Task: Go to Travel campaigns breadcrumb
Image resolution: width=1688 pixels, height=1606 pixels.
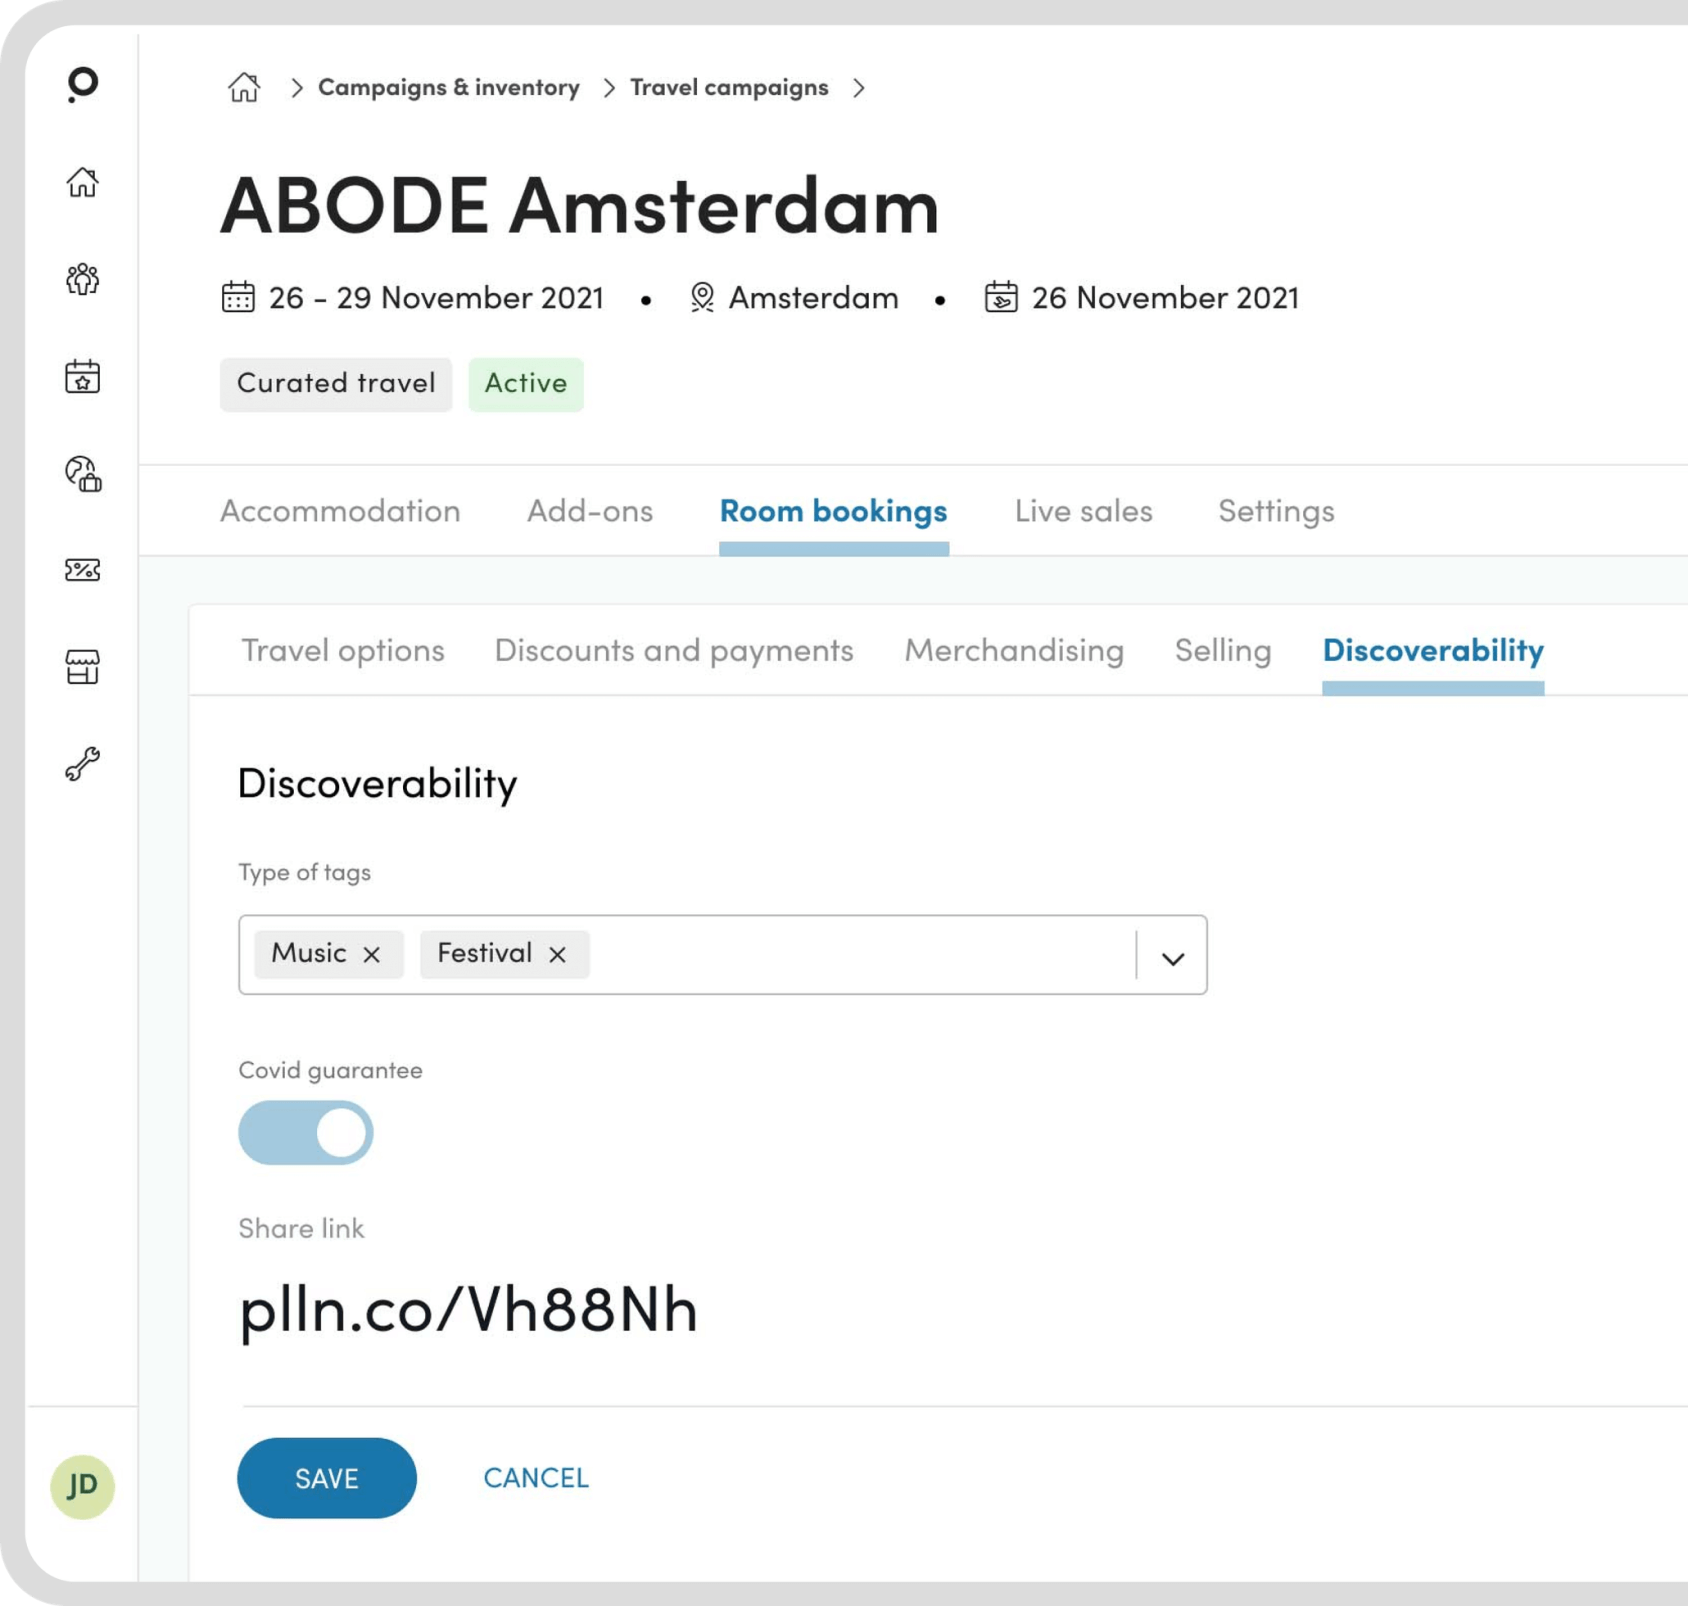Action: pyautogui.click(x=729, y=88)
